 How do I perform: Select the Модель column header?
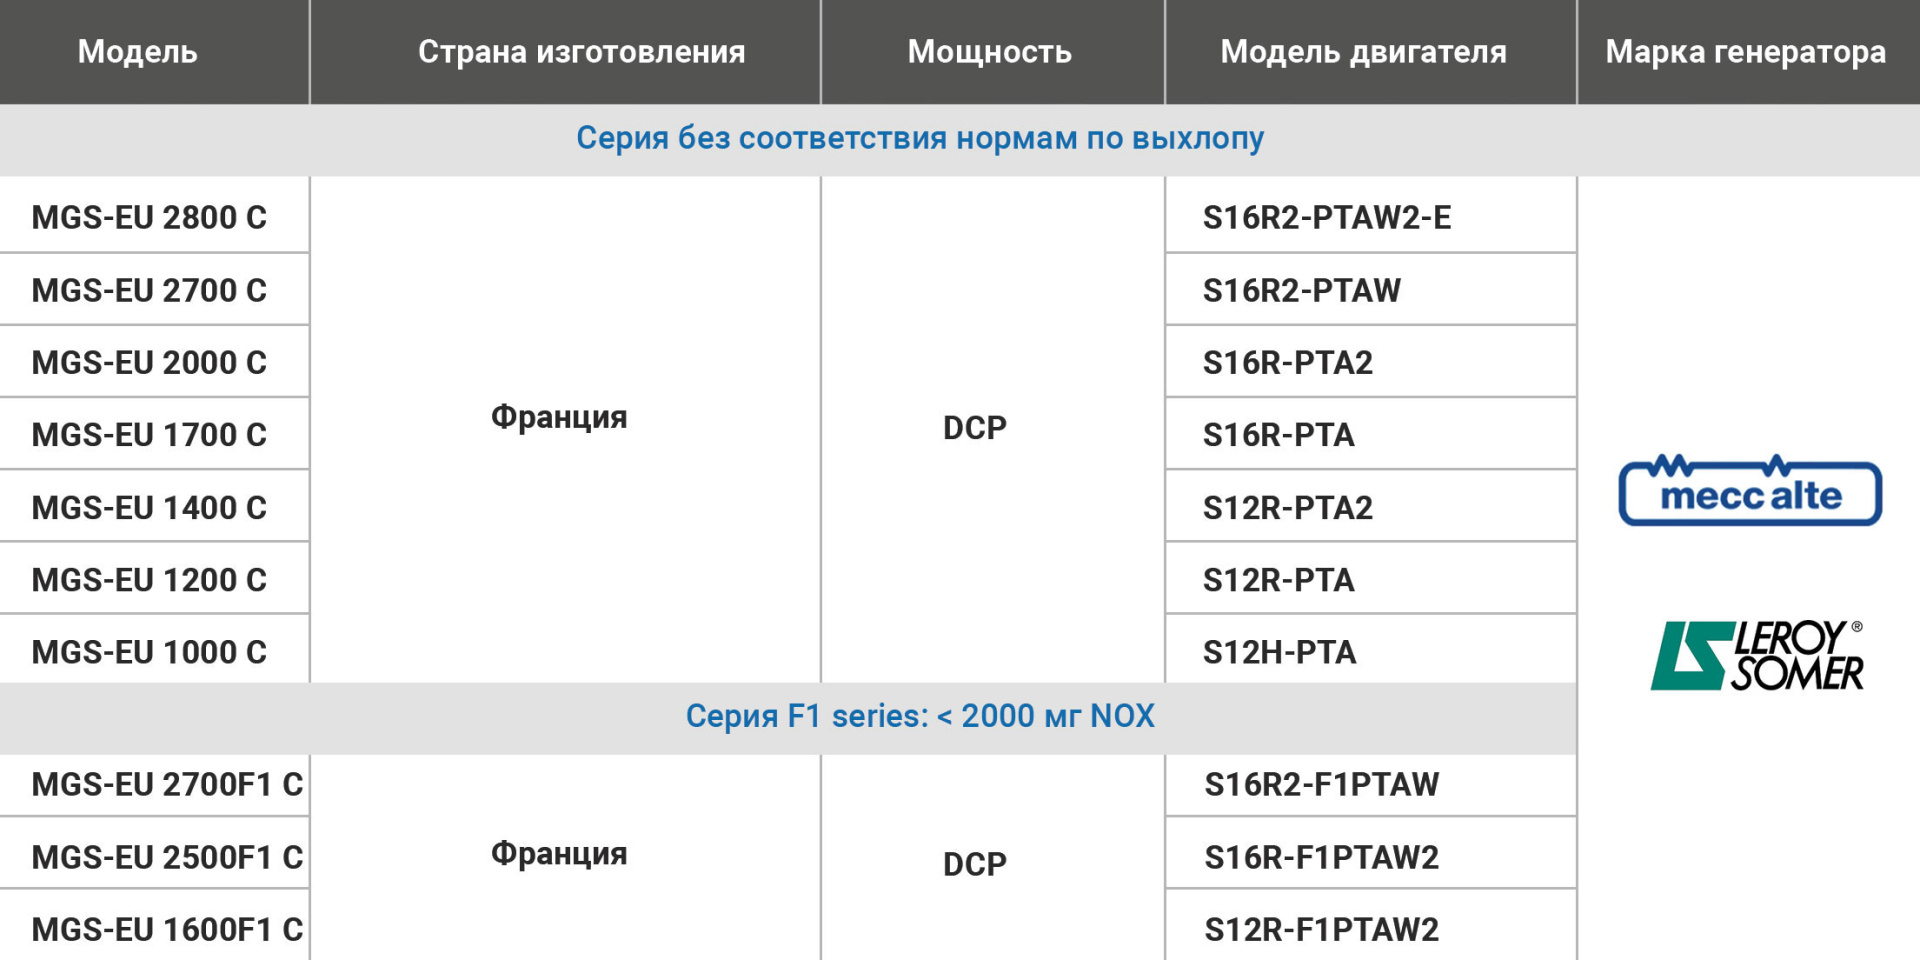pos(138,52)
